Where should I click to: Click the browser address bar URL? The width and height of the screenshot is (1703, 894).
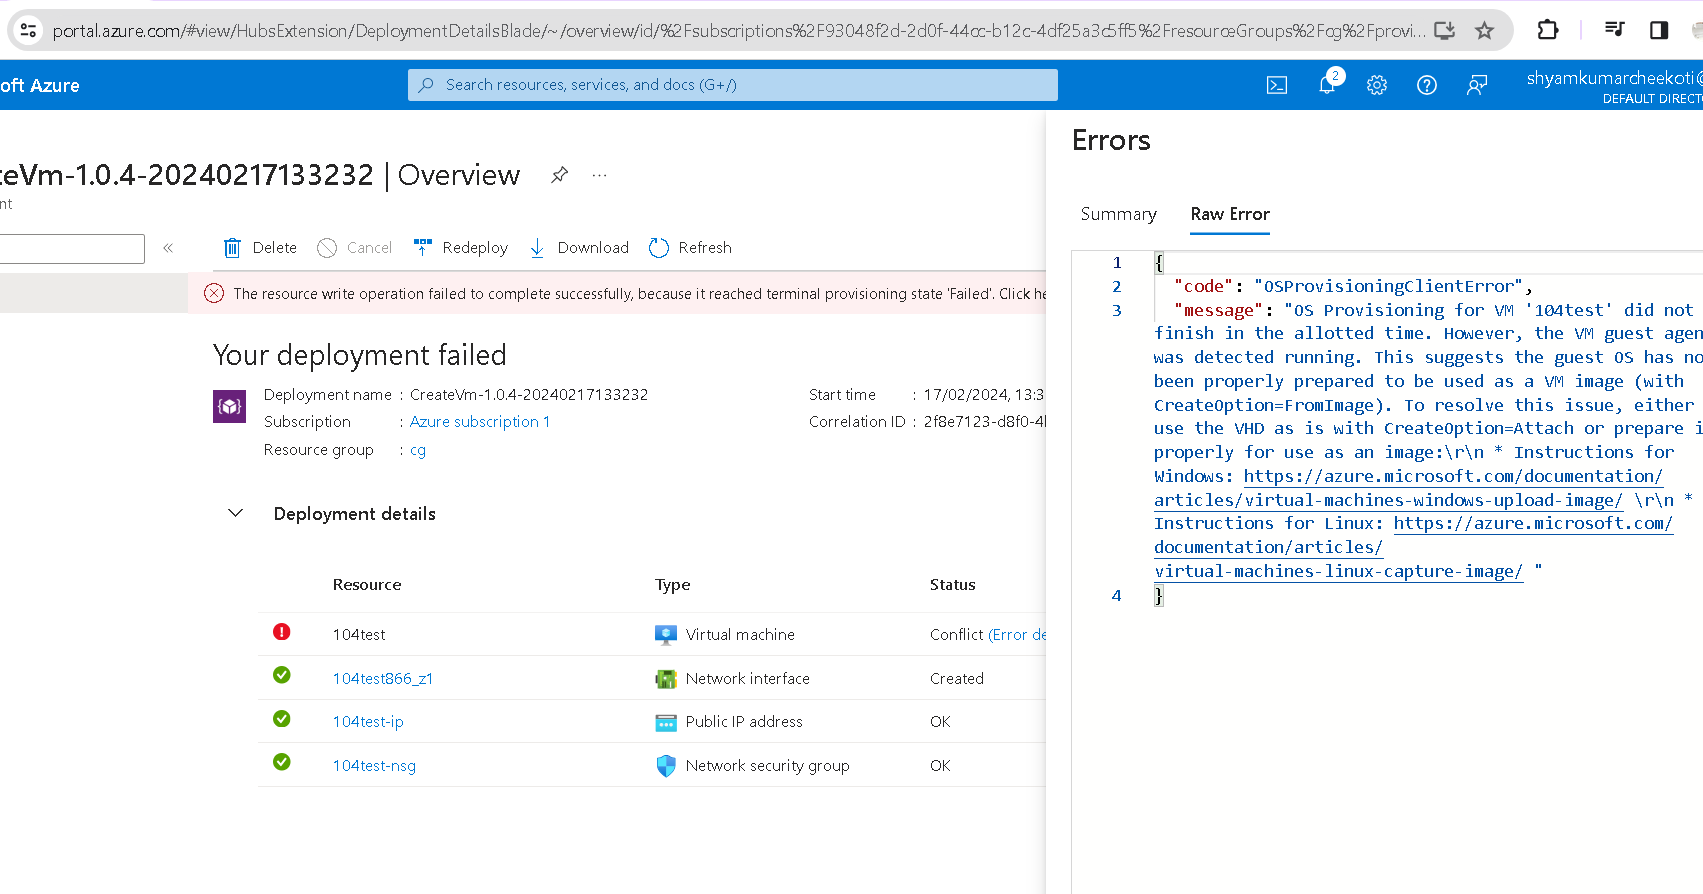[739, 31]
